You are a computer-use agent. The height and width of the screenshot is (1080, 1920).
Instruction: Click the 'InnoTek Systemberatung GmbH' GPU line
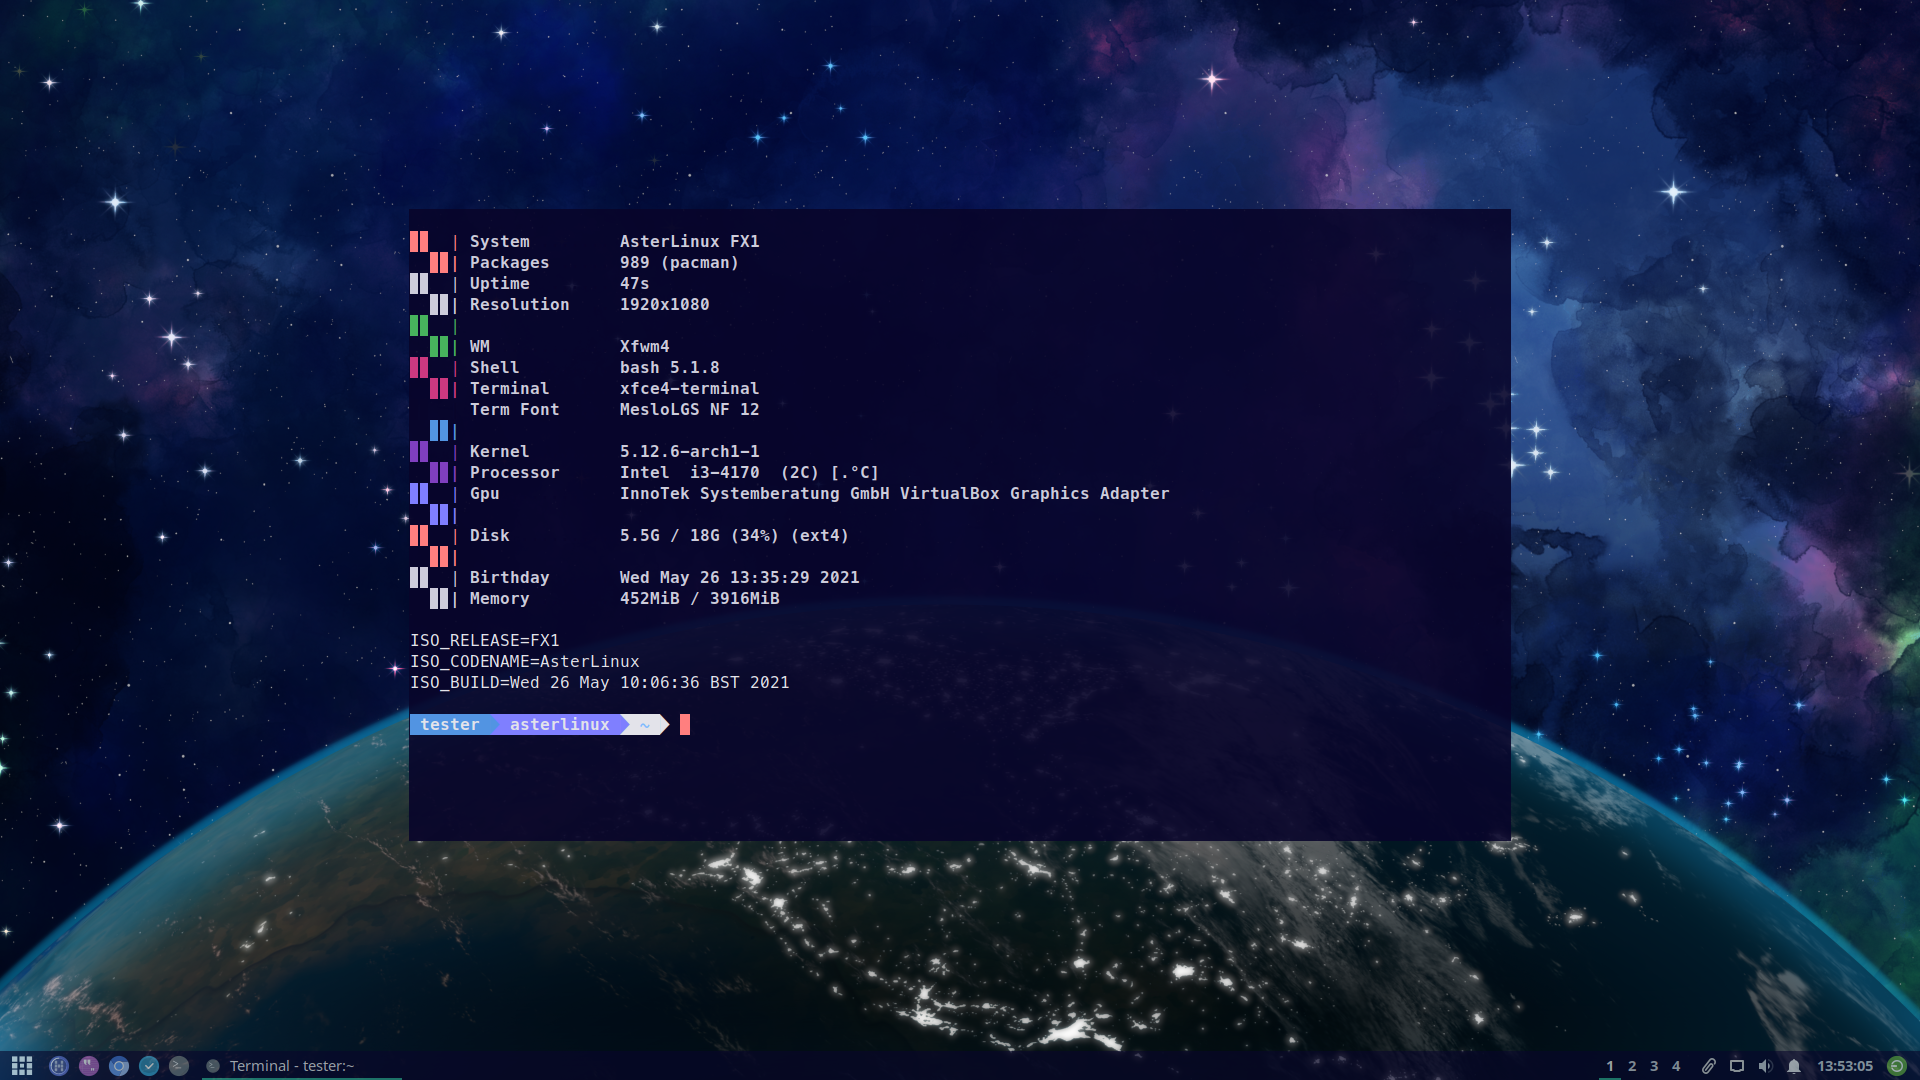895,493
